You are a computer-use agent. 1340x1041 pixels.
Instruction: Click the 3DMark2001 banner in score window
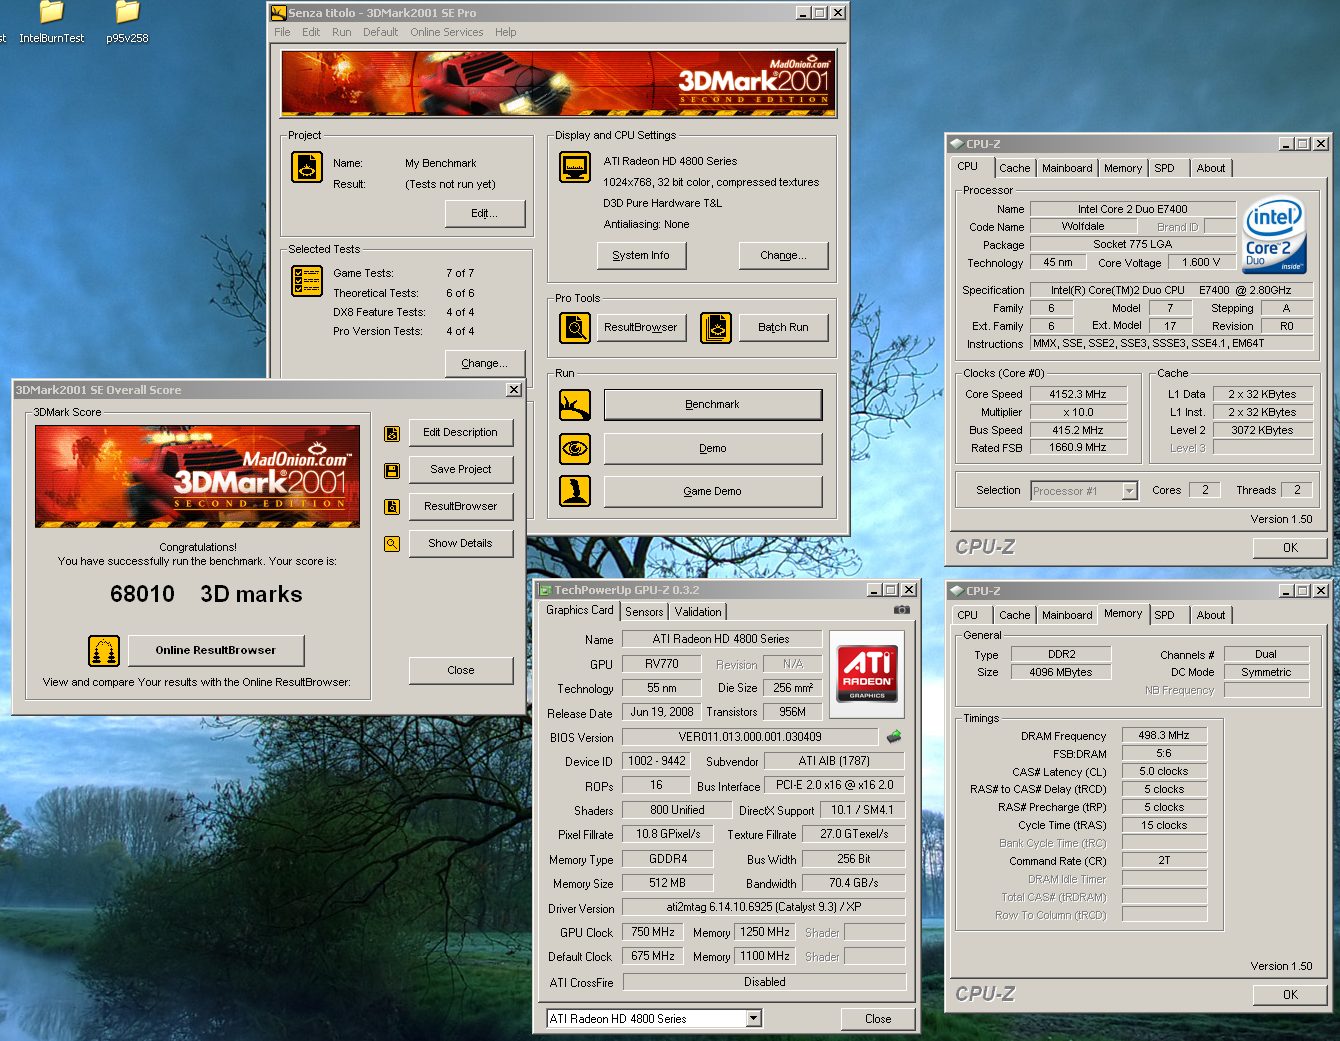[x=198, y=476]
